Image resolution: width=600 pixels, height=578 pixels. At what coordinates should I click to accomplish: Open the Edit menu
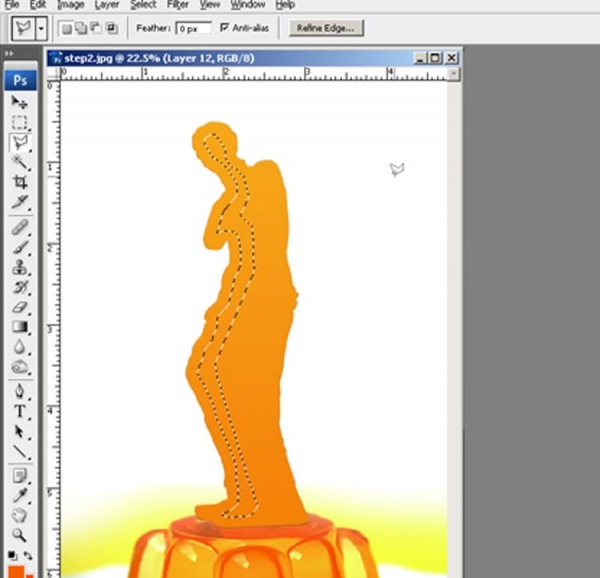pos(38,5)
